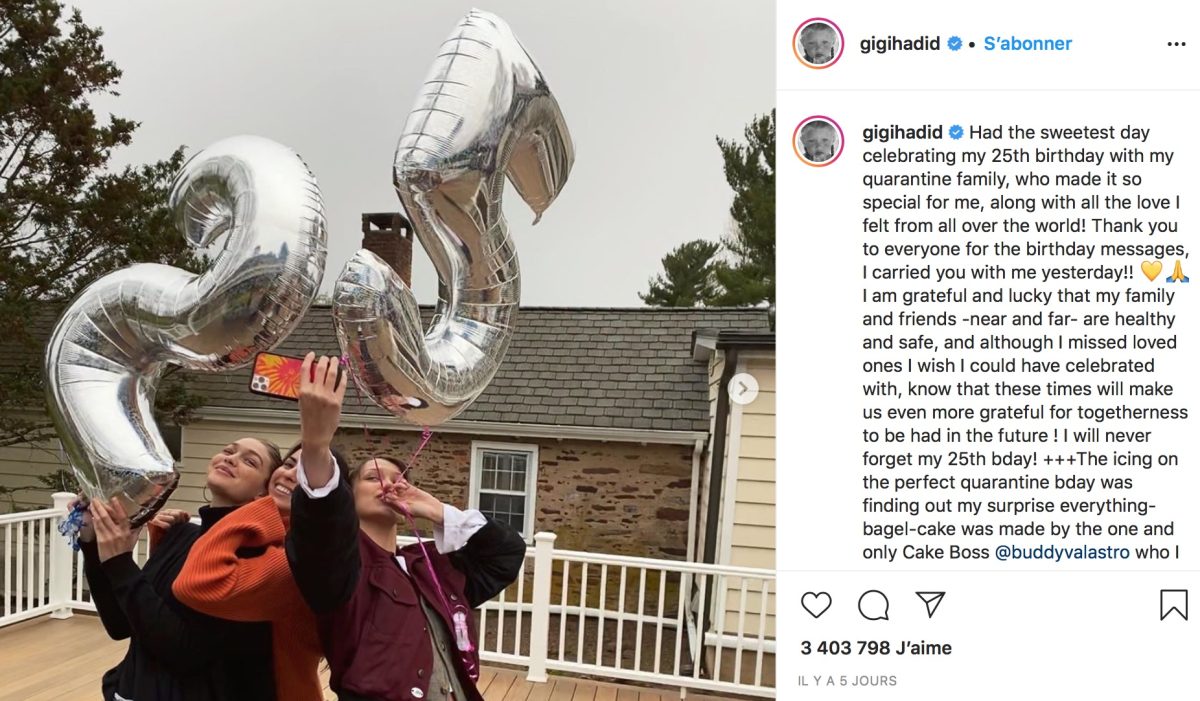Go to next photo with carousel arrow
The image size is (1200, 701).
[743, 389]
